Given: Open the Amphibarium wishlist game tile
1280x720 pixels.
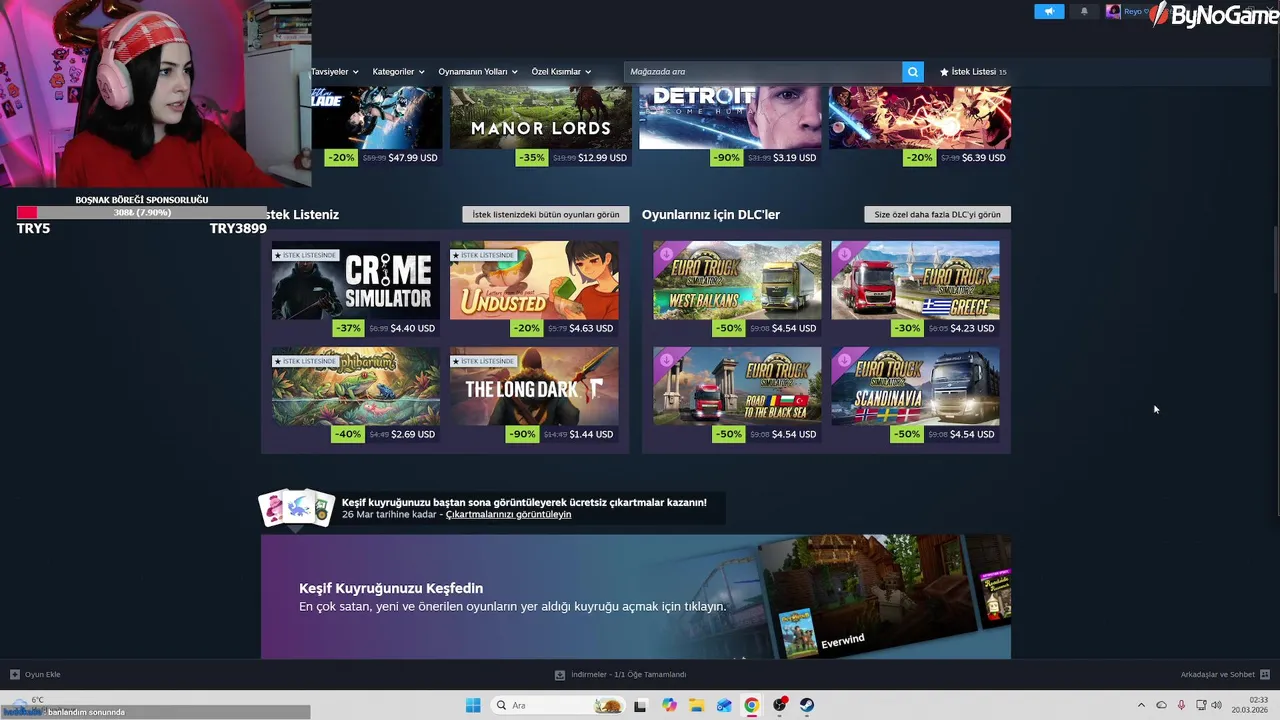Looking at the screenshot, I should click(x=355, y=386).
